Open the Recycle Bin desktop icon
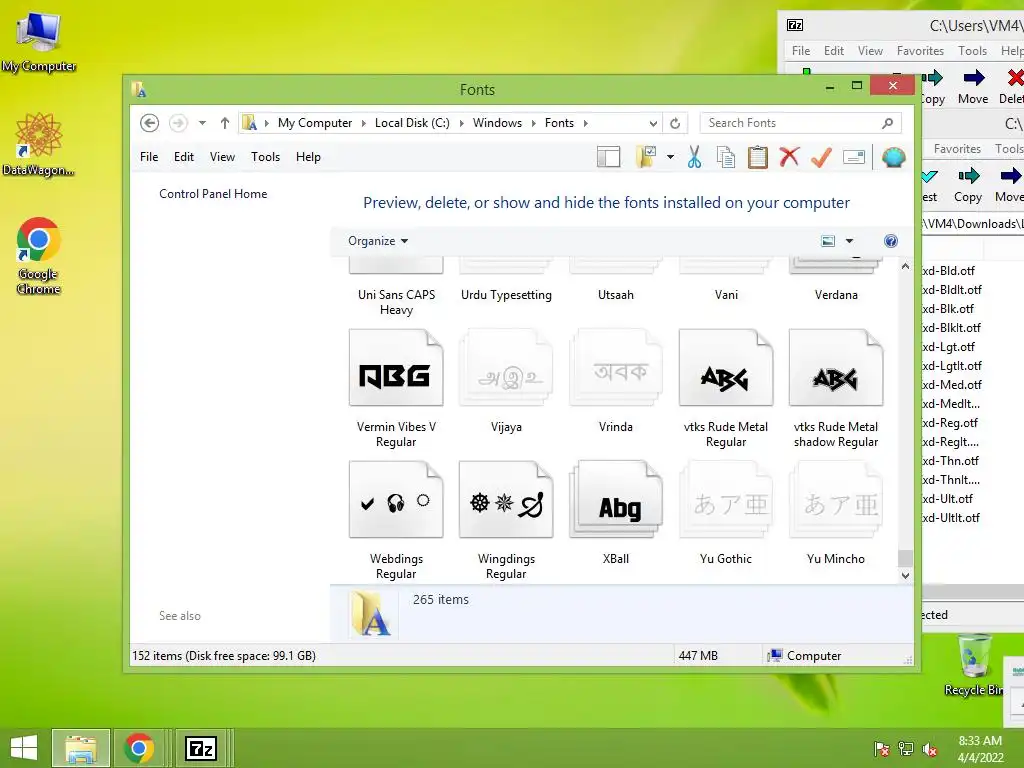 pos(974,665)
